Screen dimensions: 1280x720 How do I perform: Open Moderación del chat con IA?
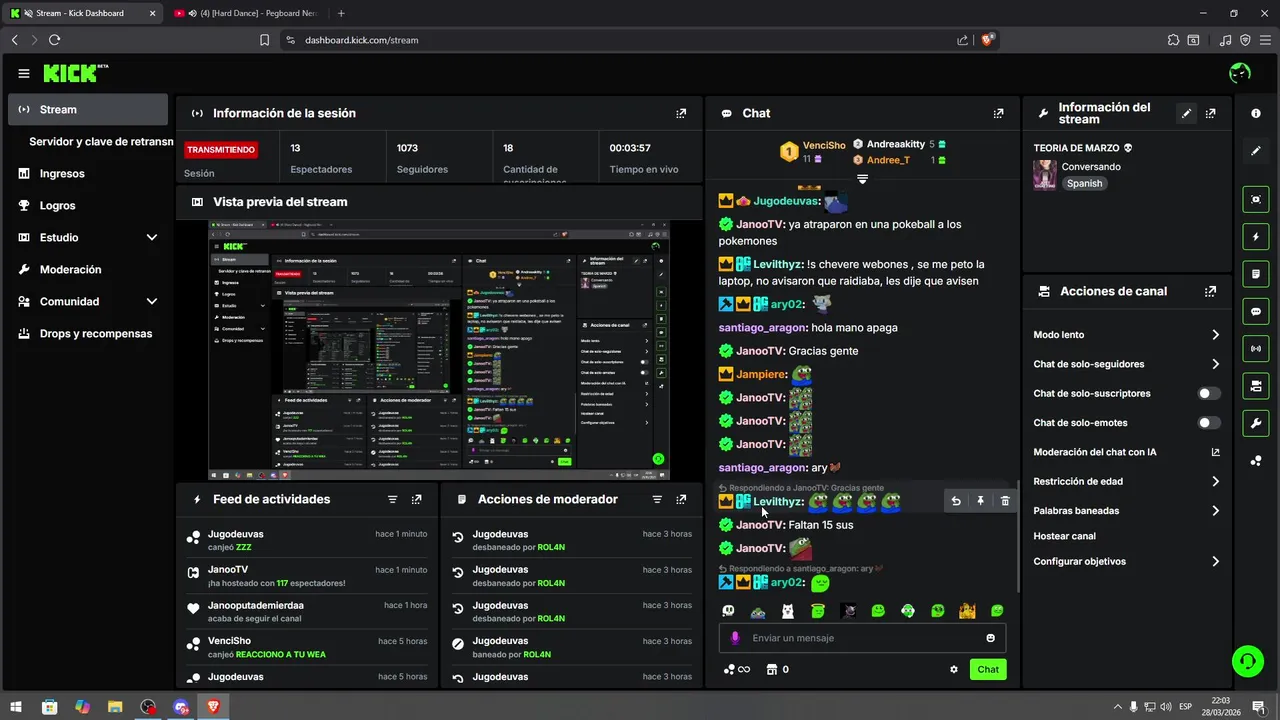point(1126,452)
